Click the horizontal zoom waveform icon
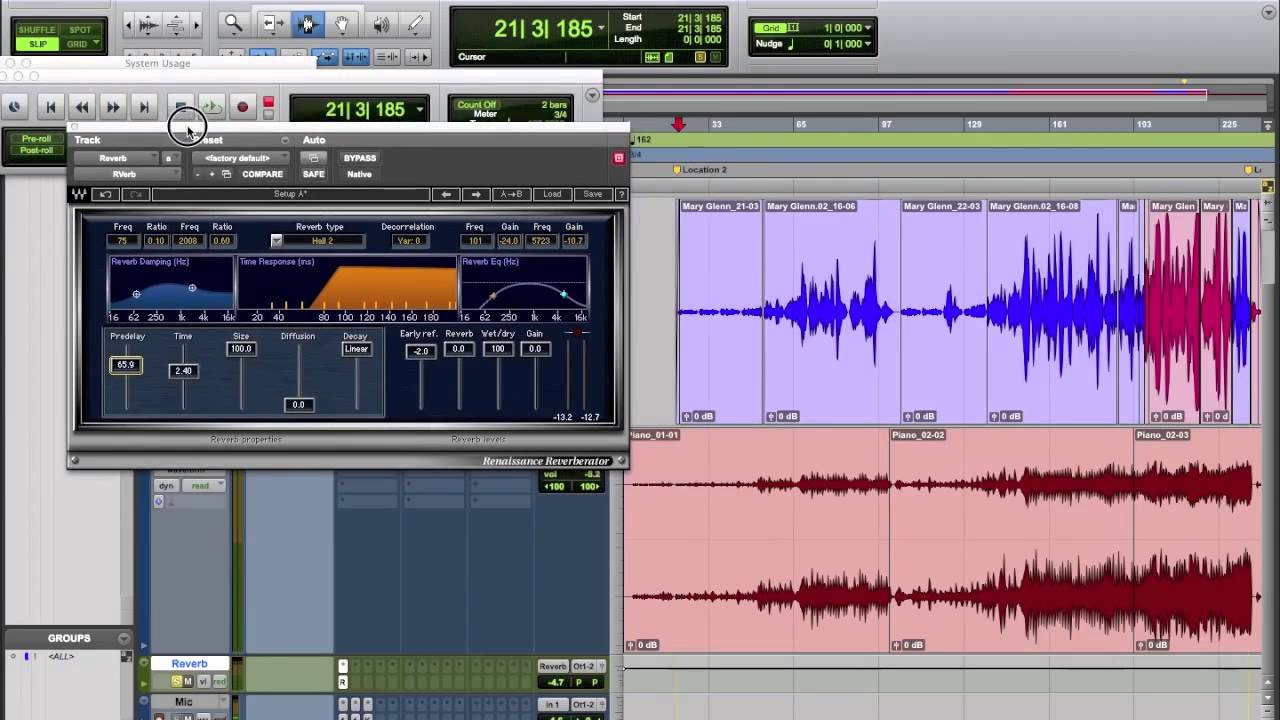1280x720 pixels. pyautogui.click(x=148, y=23)
